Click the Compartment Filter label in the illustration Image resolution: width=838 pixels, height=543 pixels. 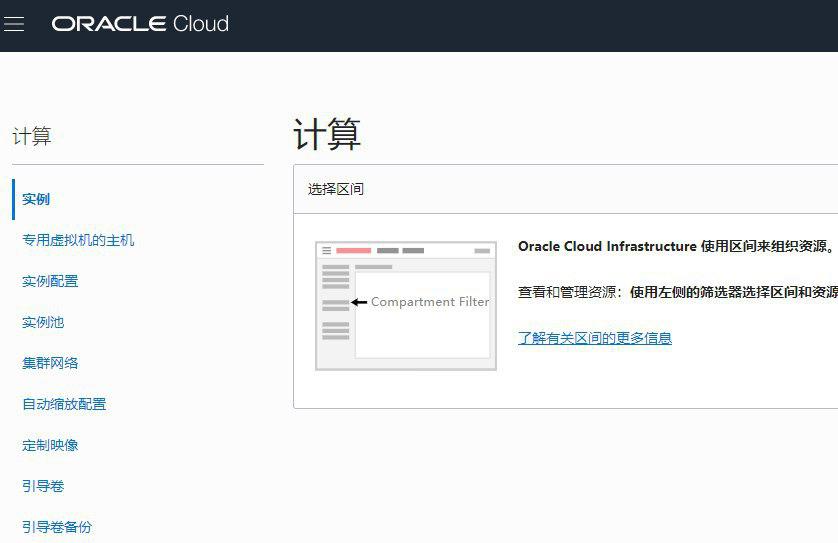click(x=430, y=302)
